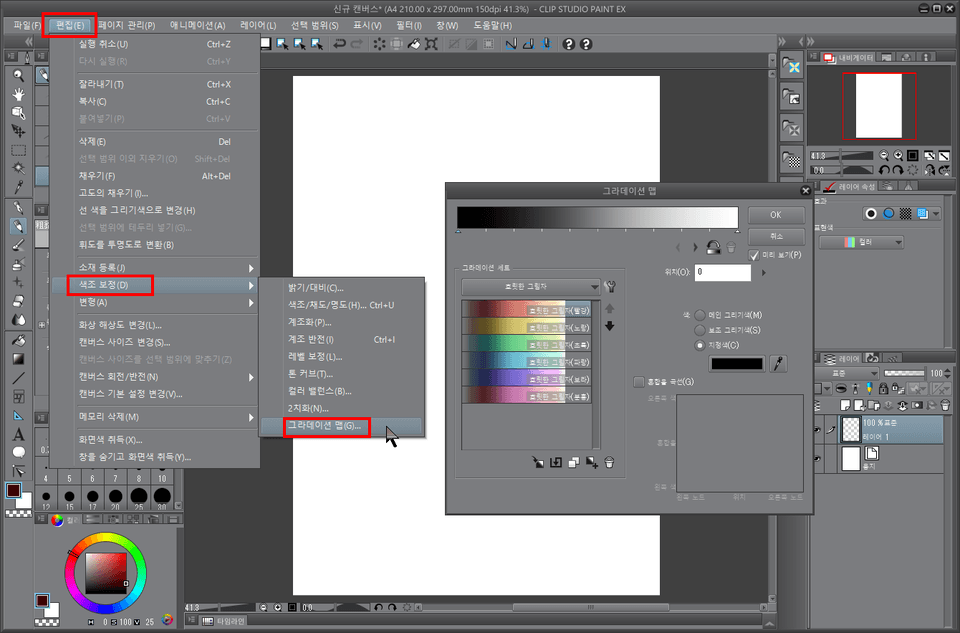Open gradient set wrench settings

(610, 287)
